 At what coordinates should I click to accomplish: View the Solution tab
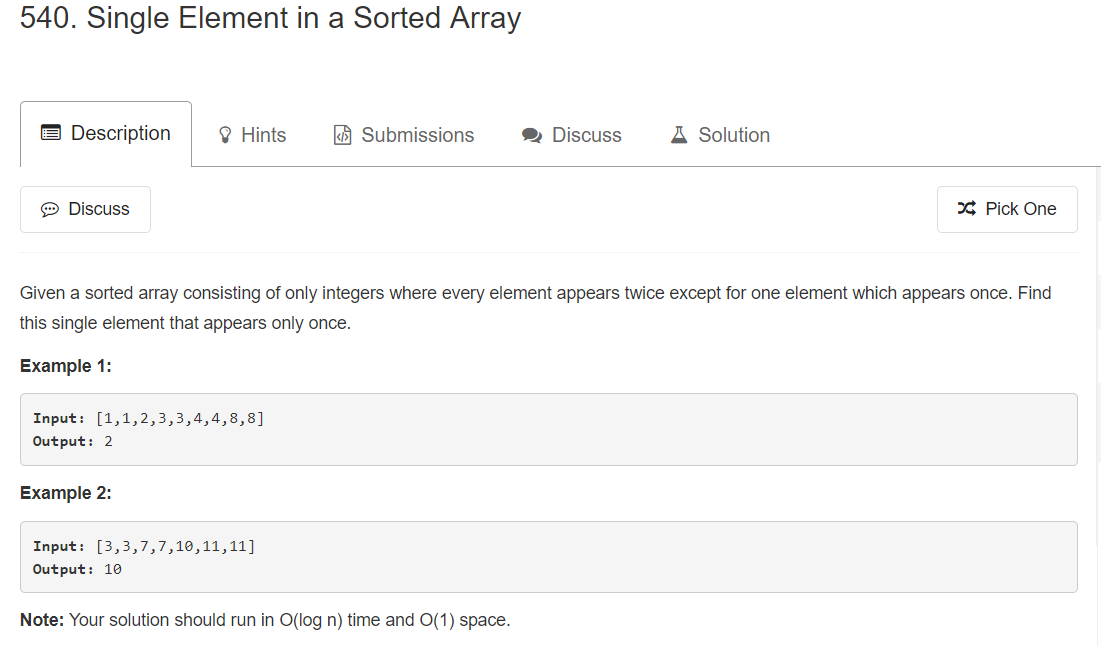720,135
